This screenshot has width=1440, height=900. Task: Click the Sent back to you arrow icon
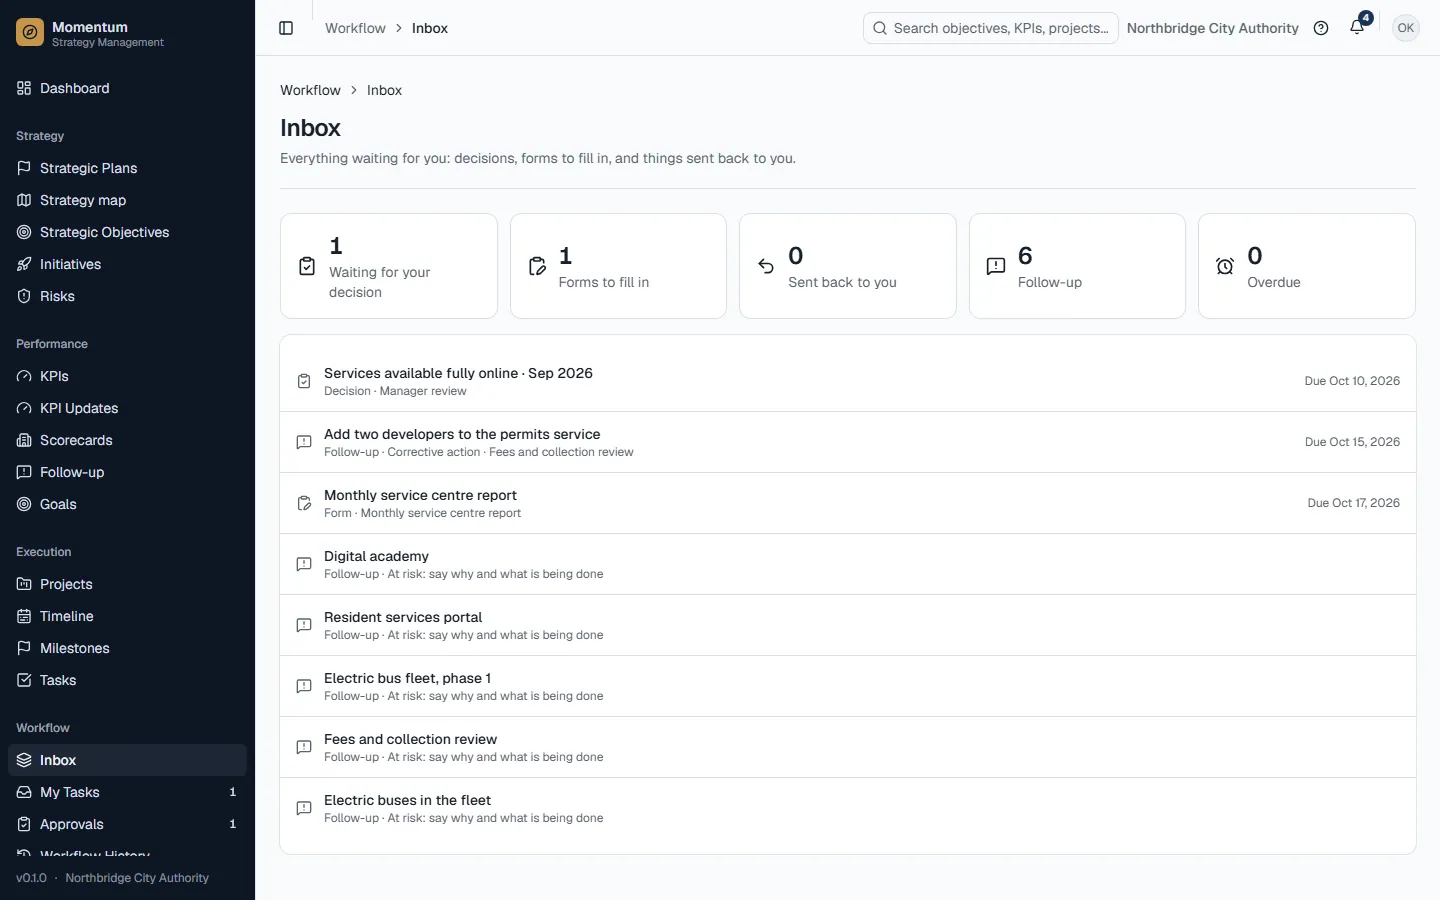point(766,266)
